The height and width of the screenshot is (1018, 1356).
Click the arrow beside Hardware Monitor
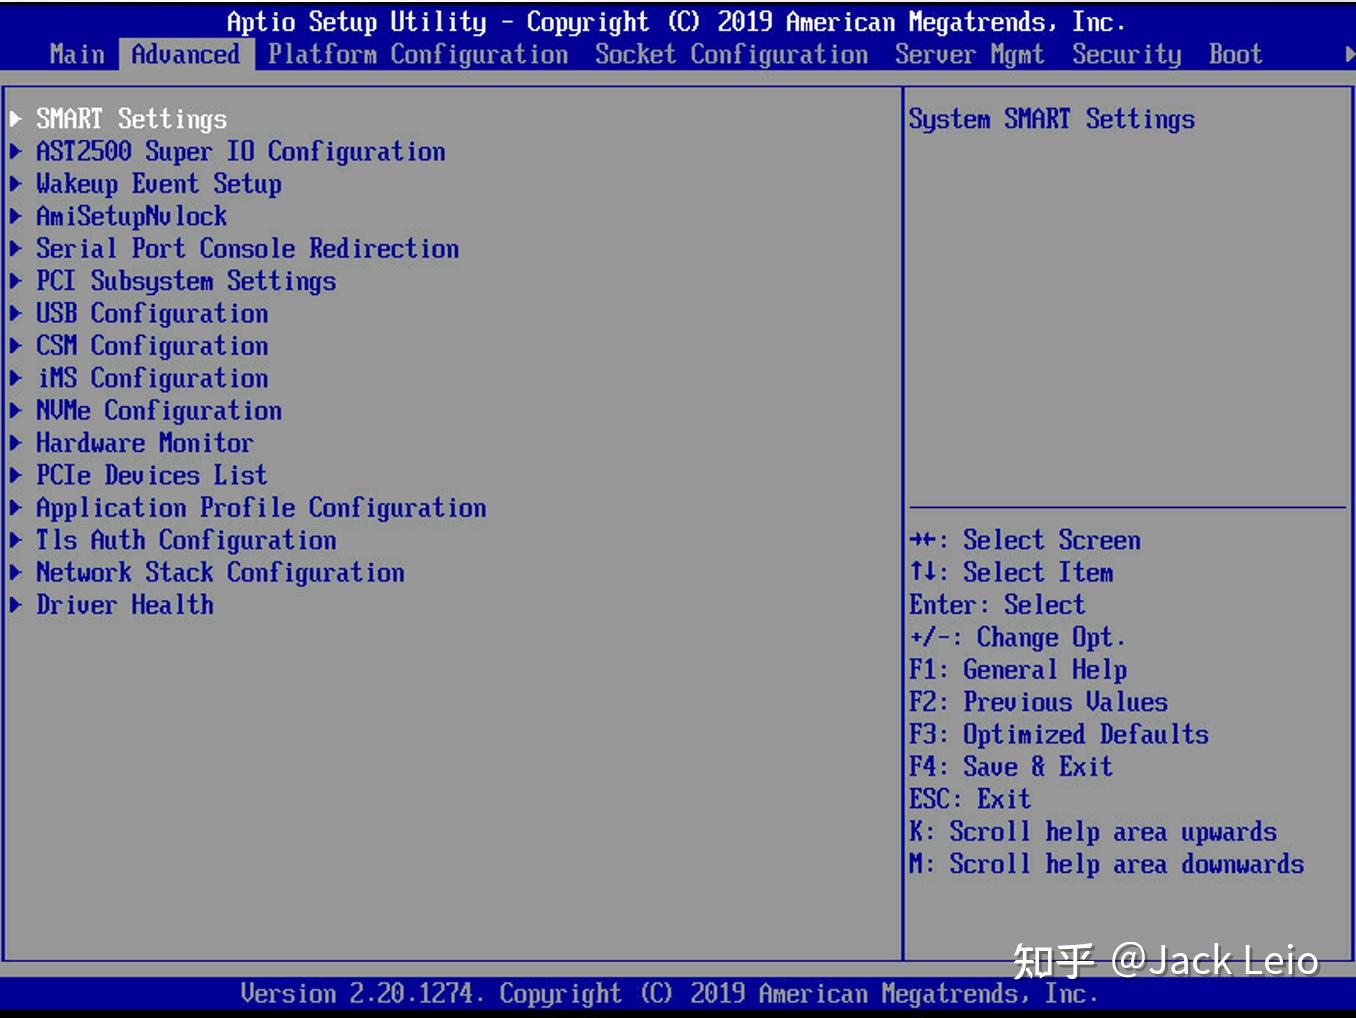click(x=16, y=443)
